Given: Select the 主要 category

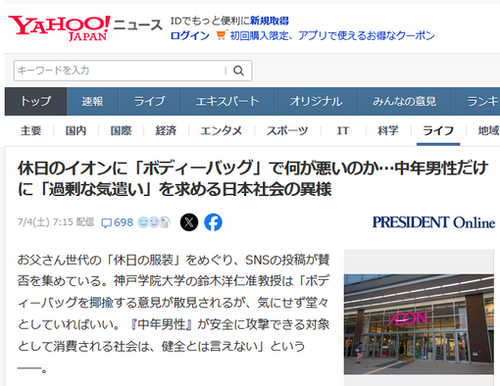Looking at the screenshot, I should click(31, 131).
